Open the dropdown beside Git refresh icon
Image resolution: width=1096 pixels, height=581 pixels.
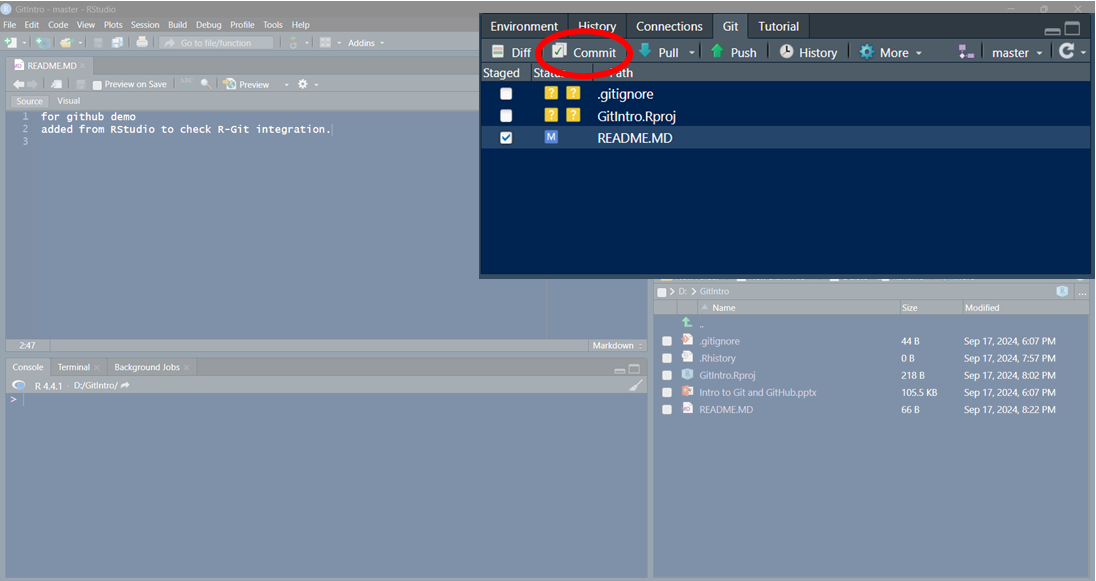coord(1083,53)
